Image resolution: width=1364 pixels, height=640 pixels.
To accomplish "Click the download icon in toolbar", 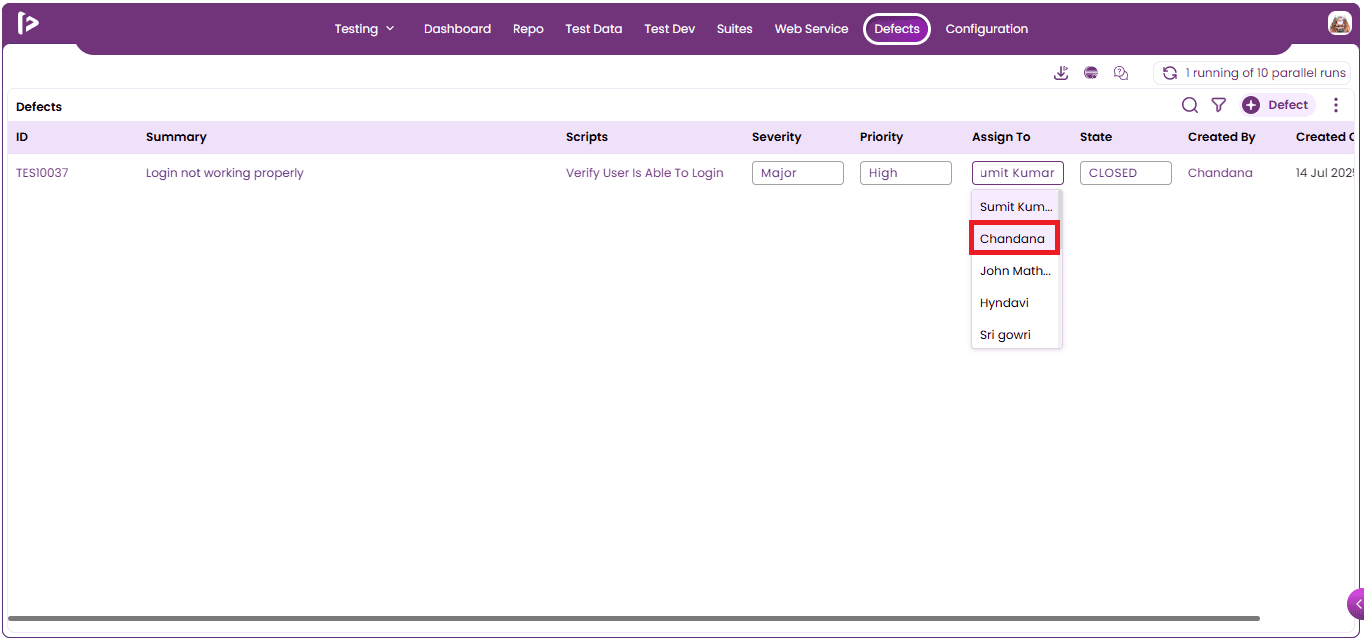I will pos(1061,73).
